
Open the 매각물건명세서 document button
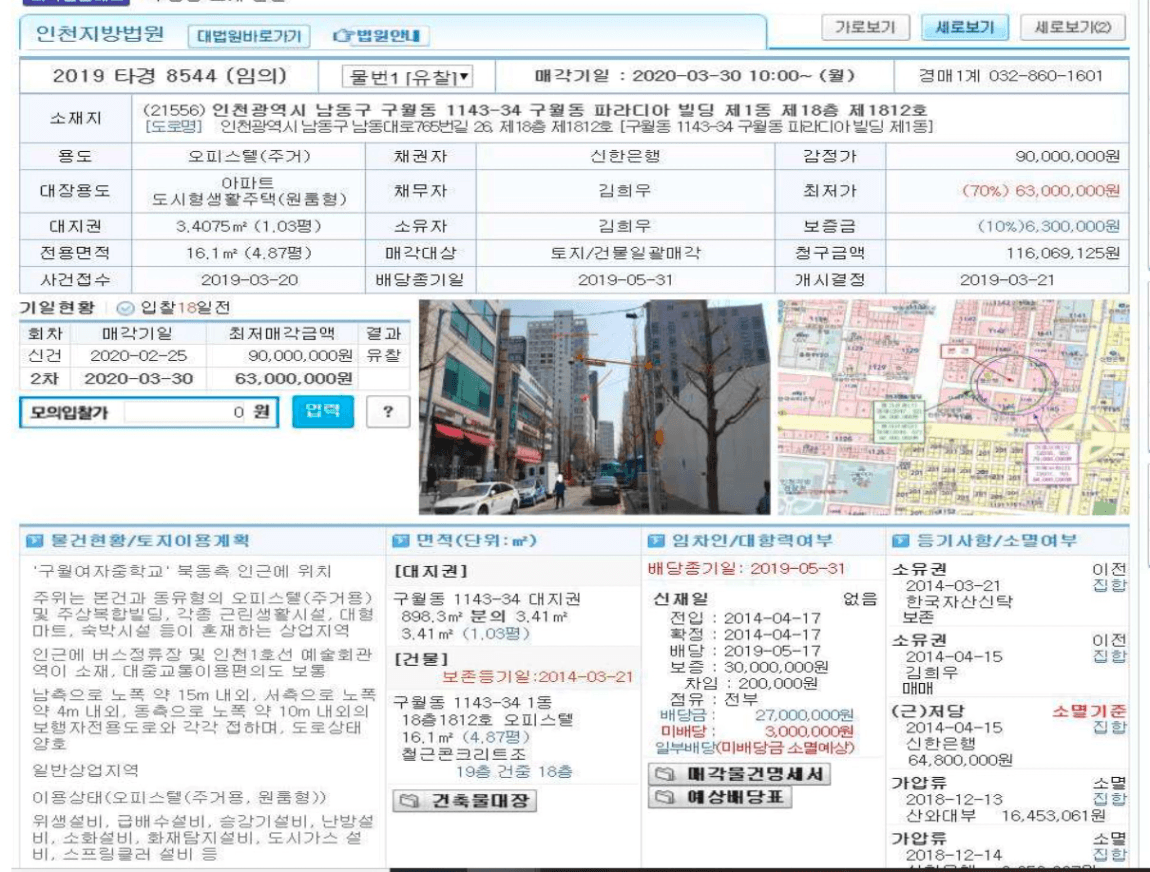click(x=739, y=774)
